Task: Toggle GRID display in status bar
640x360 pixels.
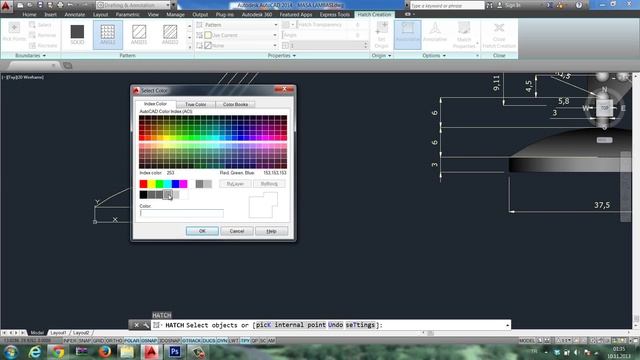Action: pos(98,340)
